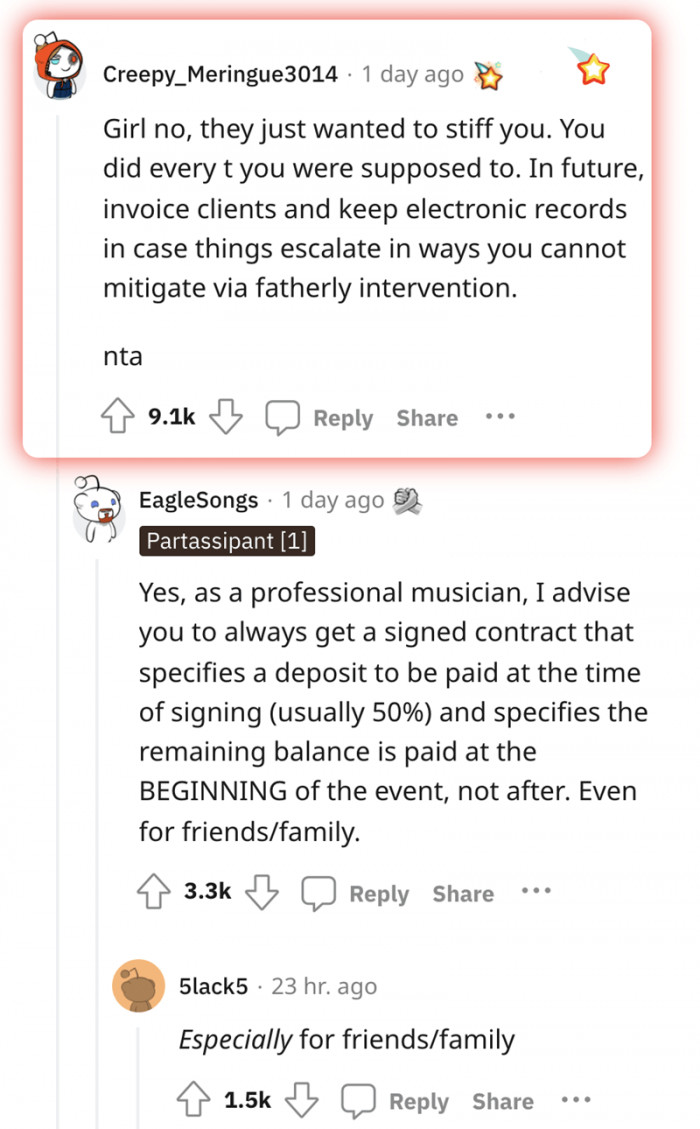Open EagleSongs' snoo avatar
The height and width of the screenshot is (1129, 700).
pyautogui.click(x=99, y=507)
